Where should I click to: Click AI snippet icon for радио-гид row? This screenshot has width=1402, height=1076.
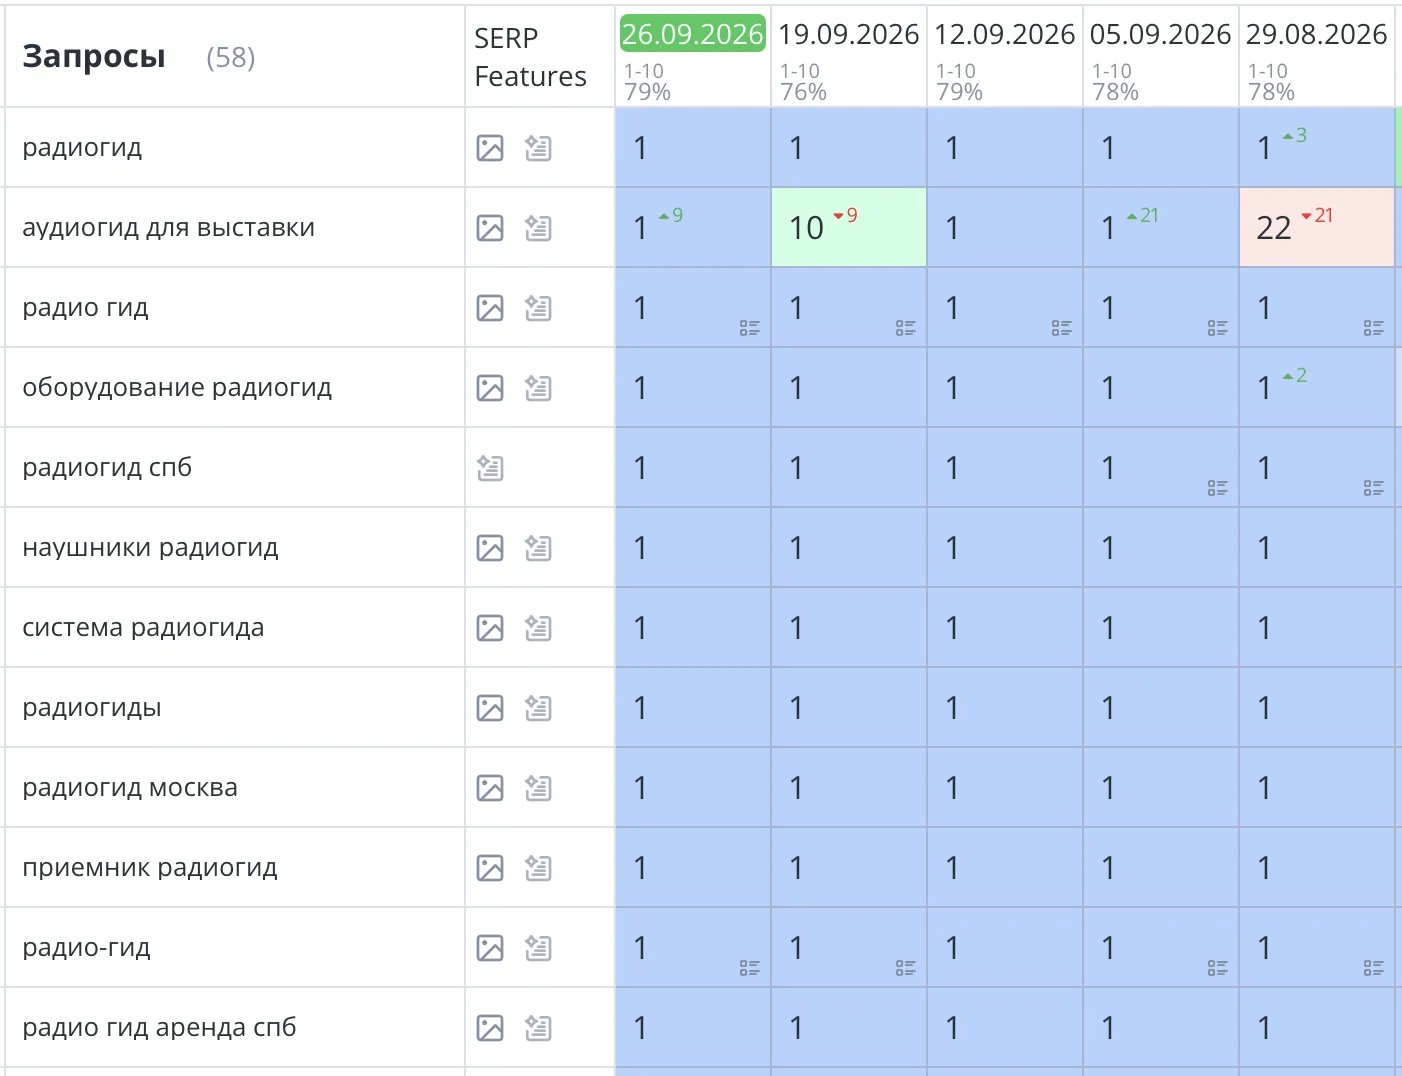pos(538,948)
